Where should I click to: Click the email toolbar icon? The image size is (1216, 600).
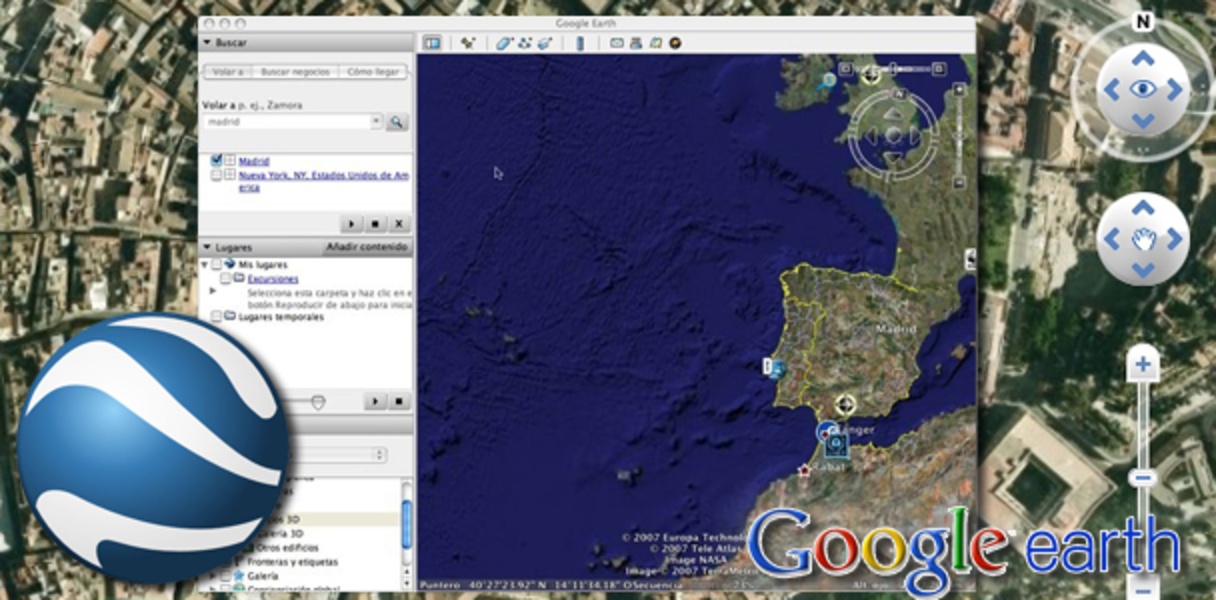[616, 43]
